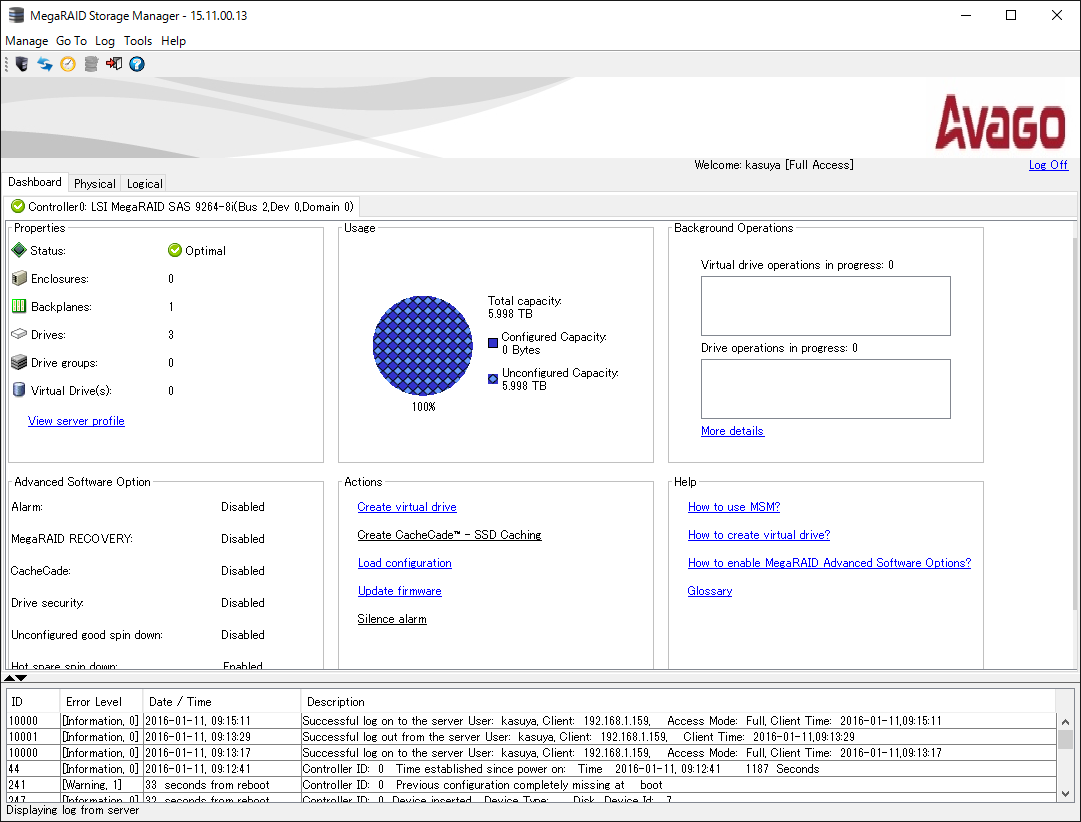Image resolution: width=1081 pixels, height=822 pixels.
Task: Select the Warning log row ID 241
Action: [x=531, y=785]
